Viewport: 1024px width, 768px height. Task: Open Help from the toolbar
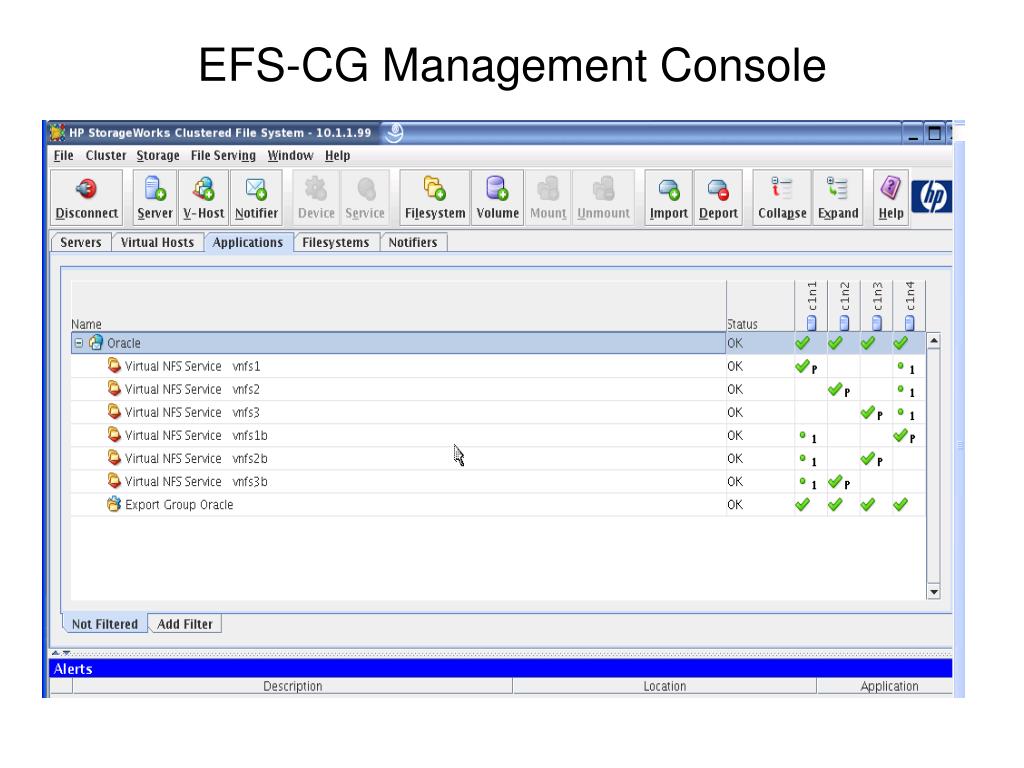891,198
